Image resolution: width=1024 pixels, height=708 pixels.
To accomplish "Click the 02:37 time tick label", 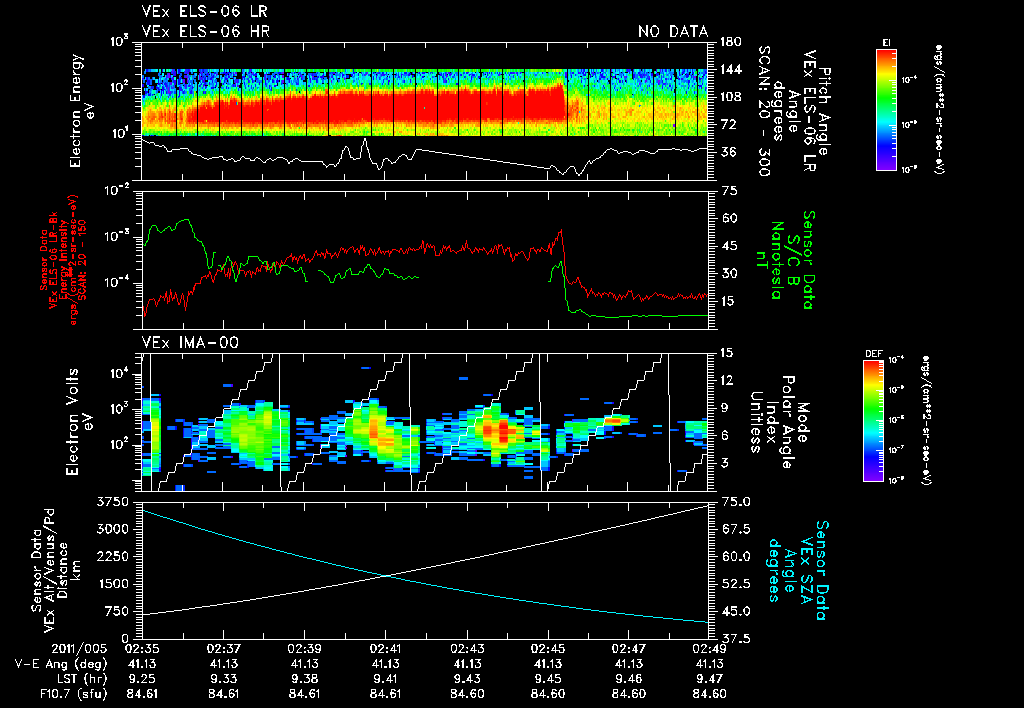I will (x=223, y=649).
